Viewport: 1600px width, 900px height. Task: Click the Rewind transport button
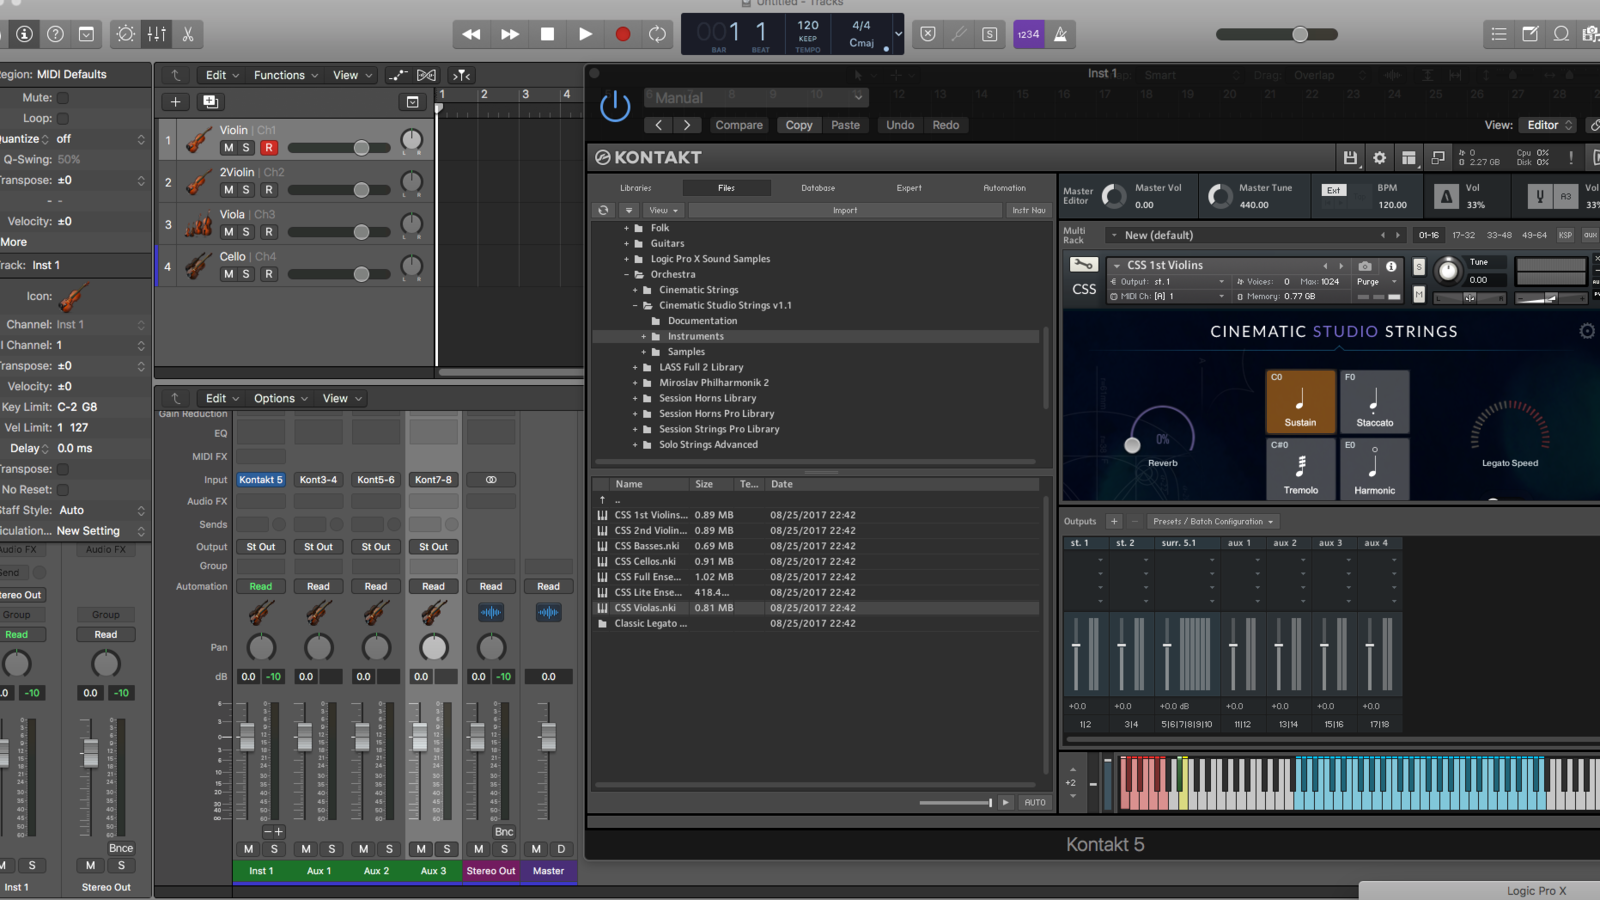(x=471, y=34)
